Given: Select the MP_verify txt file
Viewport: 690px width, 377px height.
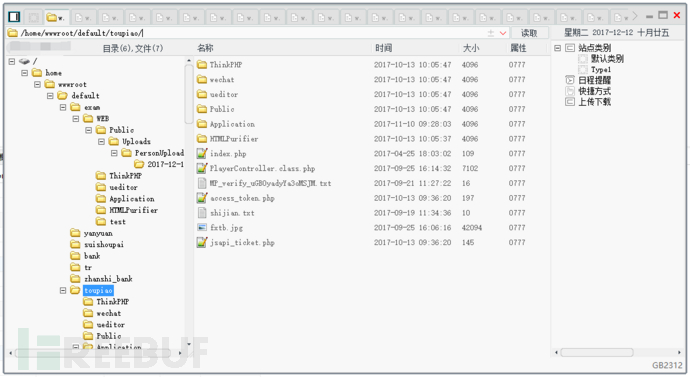Looking at the screenshot, I should point(264,183).
